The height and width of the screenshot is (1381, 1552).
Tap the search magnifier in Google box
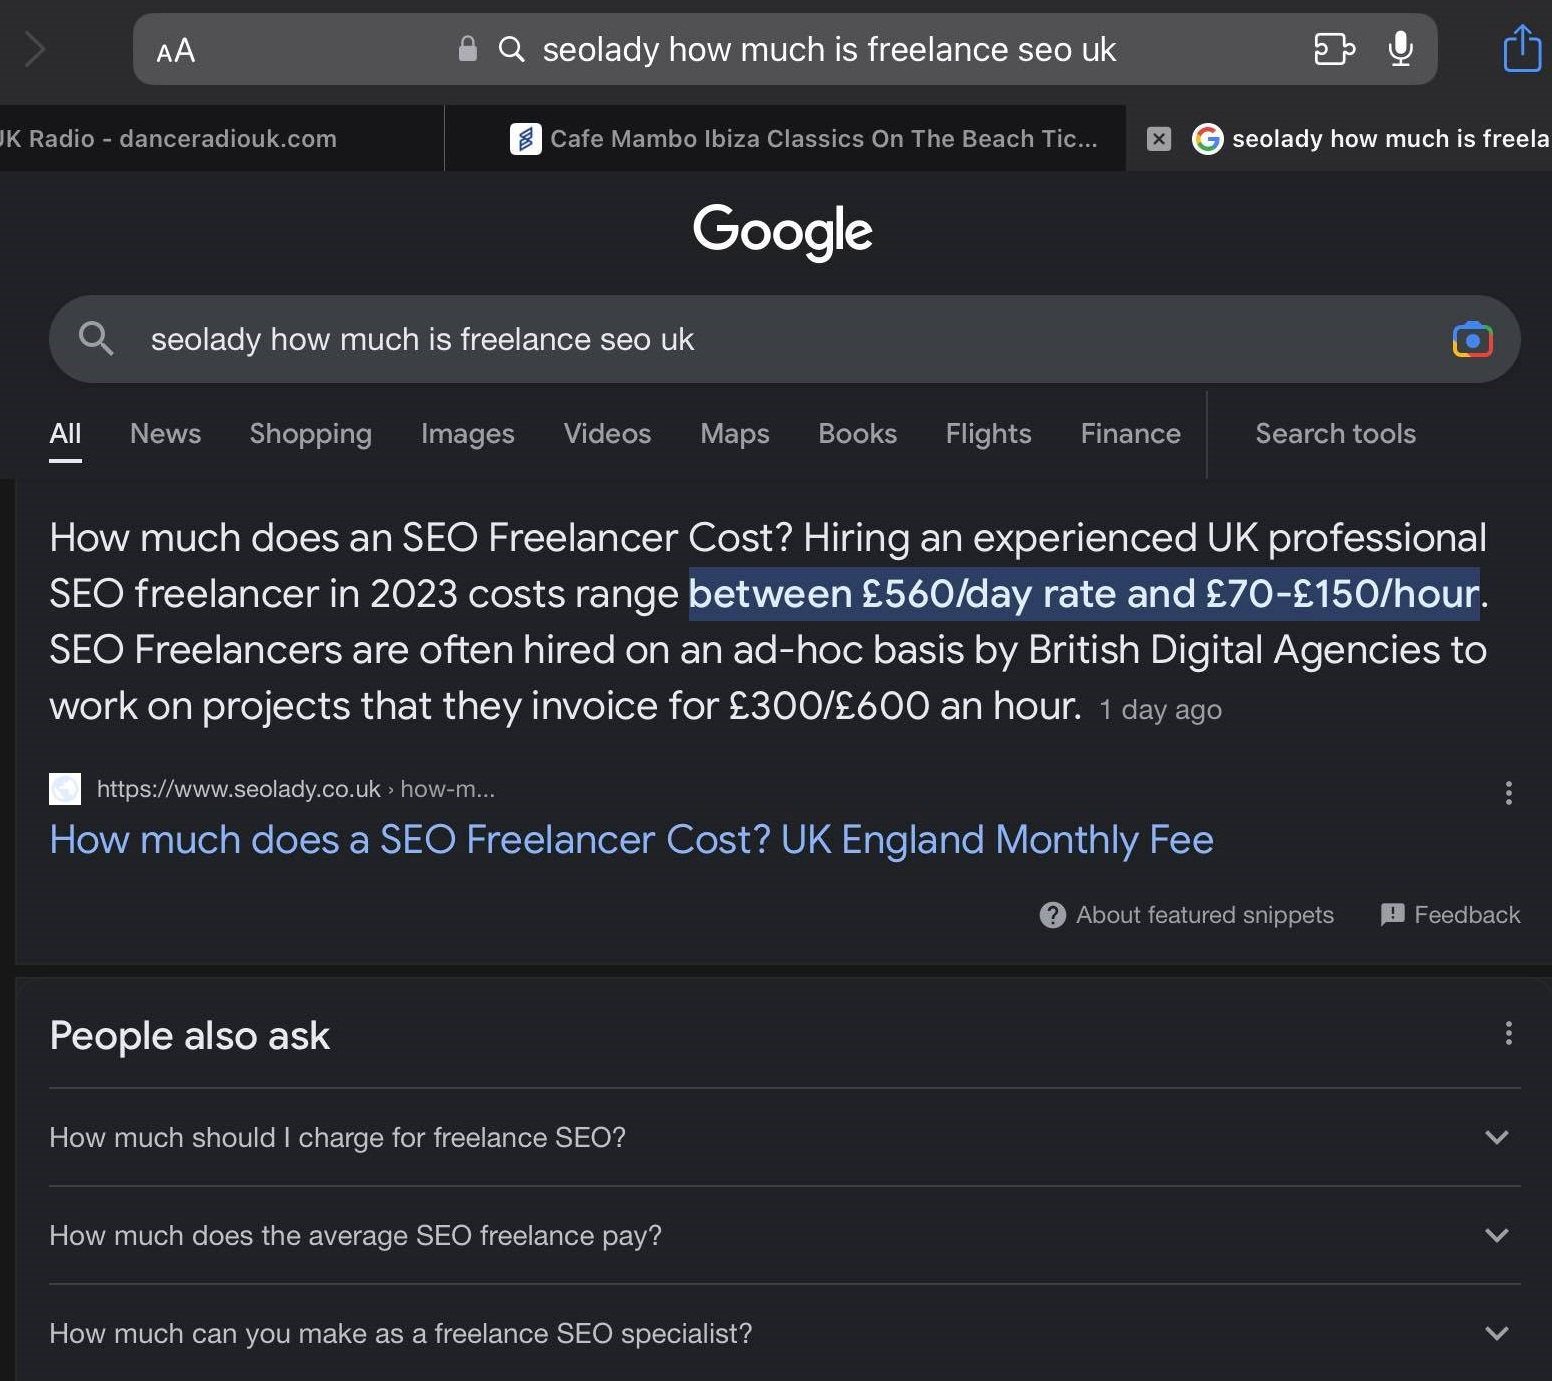click(96, 338)
